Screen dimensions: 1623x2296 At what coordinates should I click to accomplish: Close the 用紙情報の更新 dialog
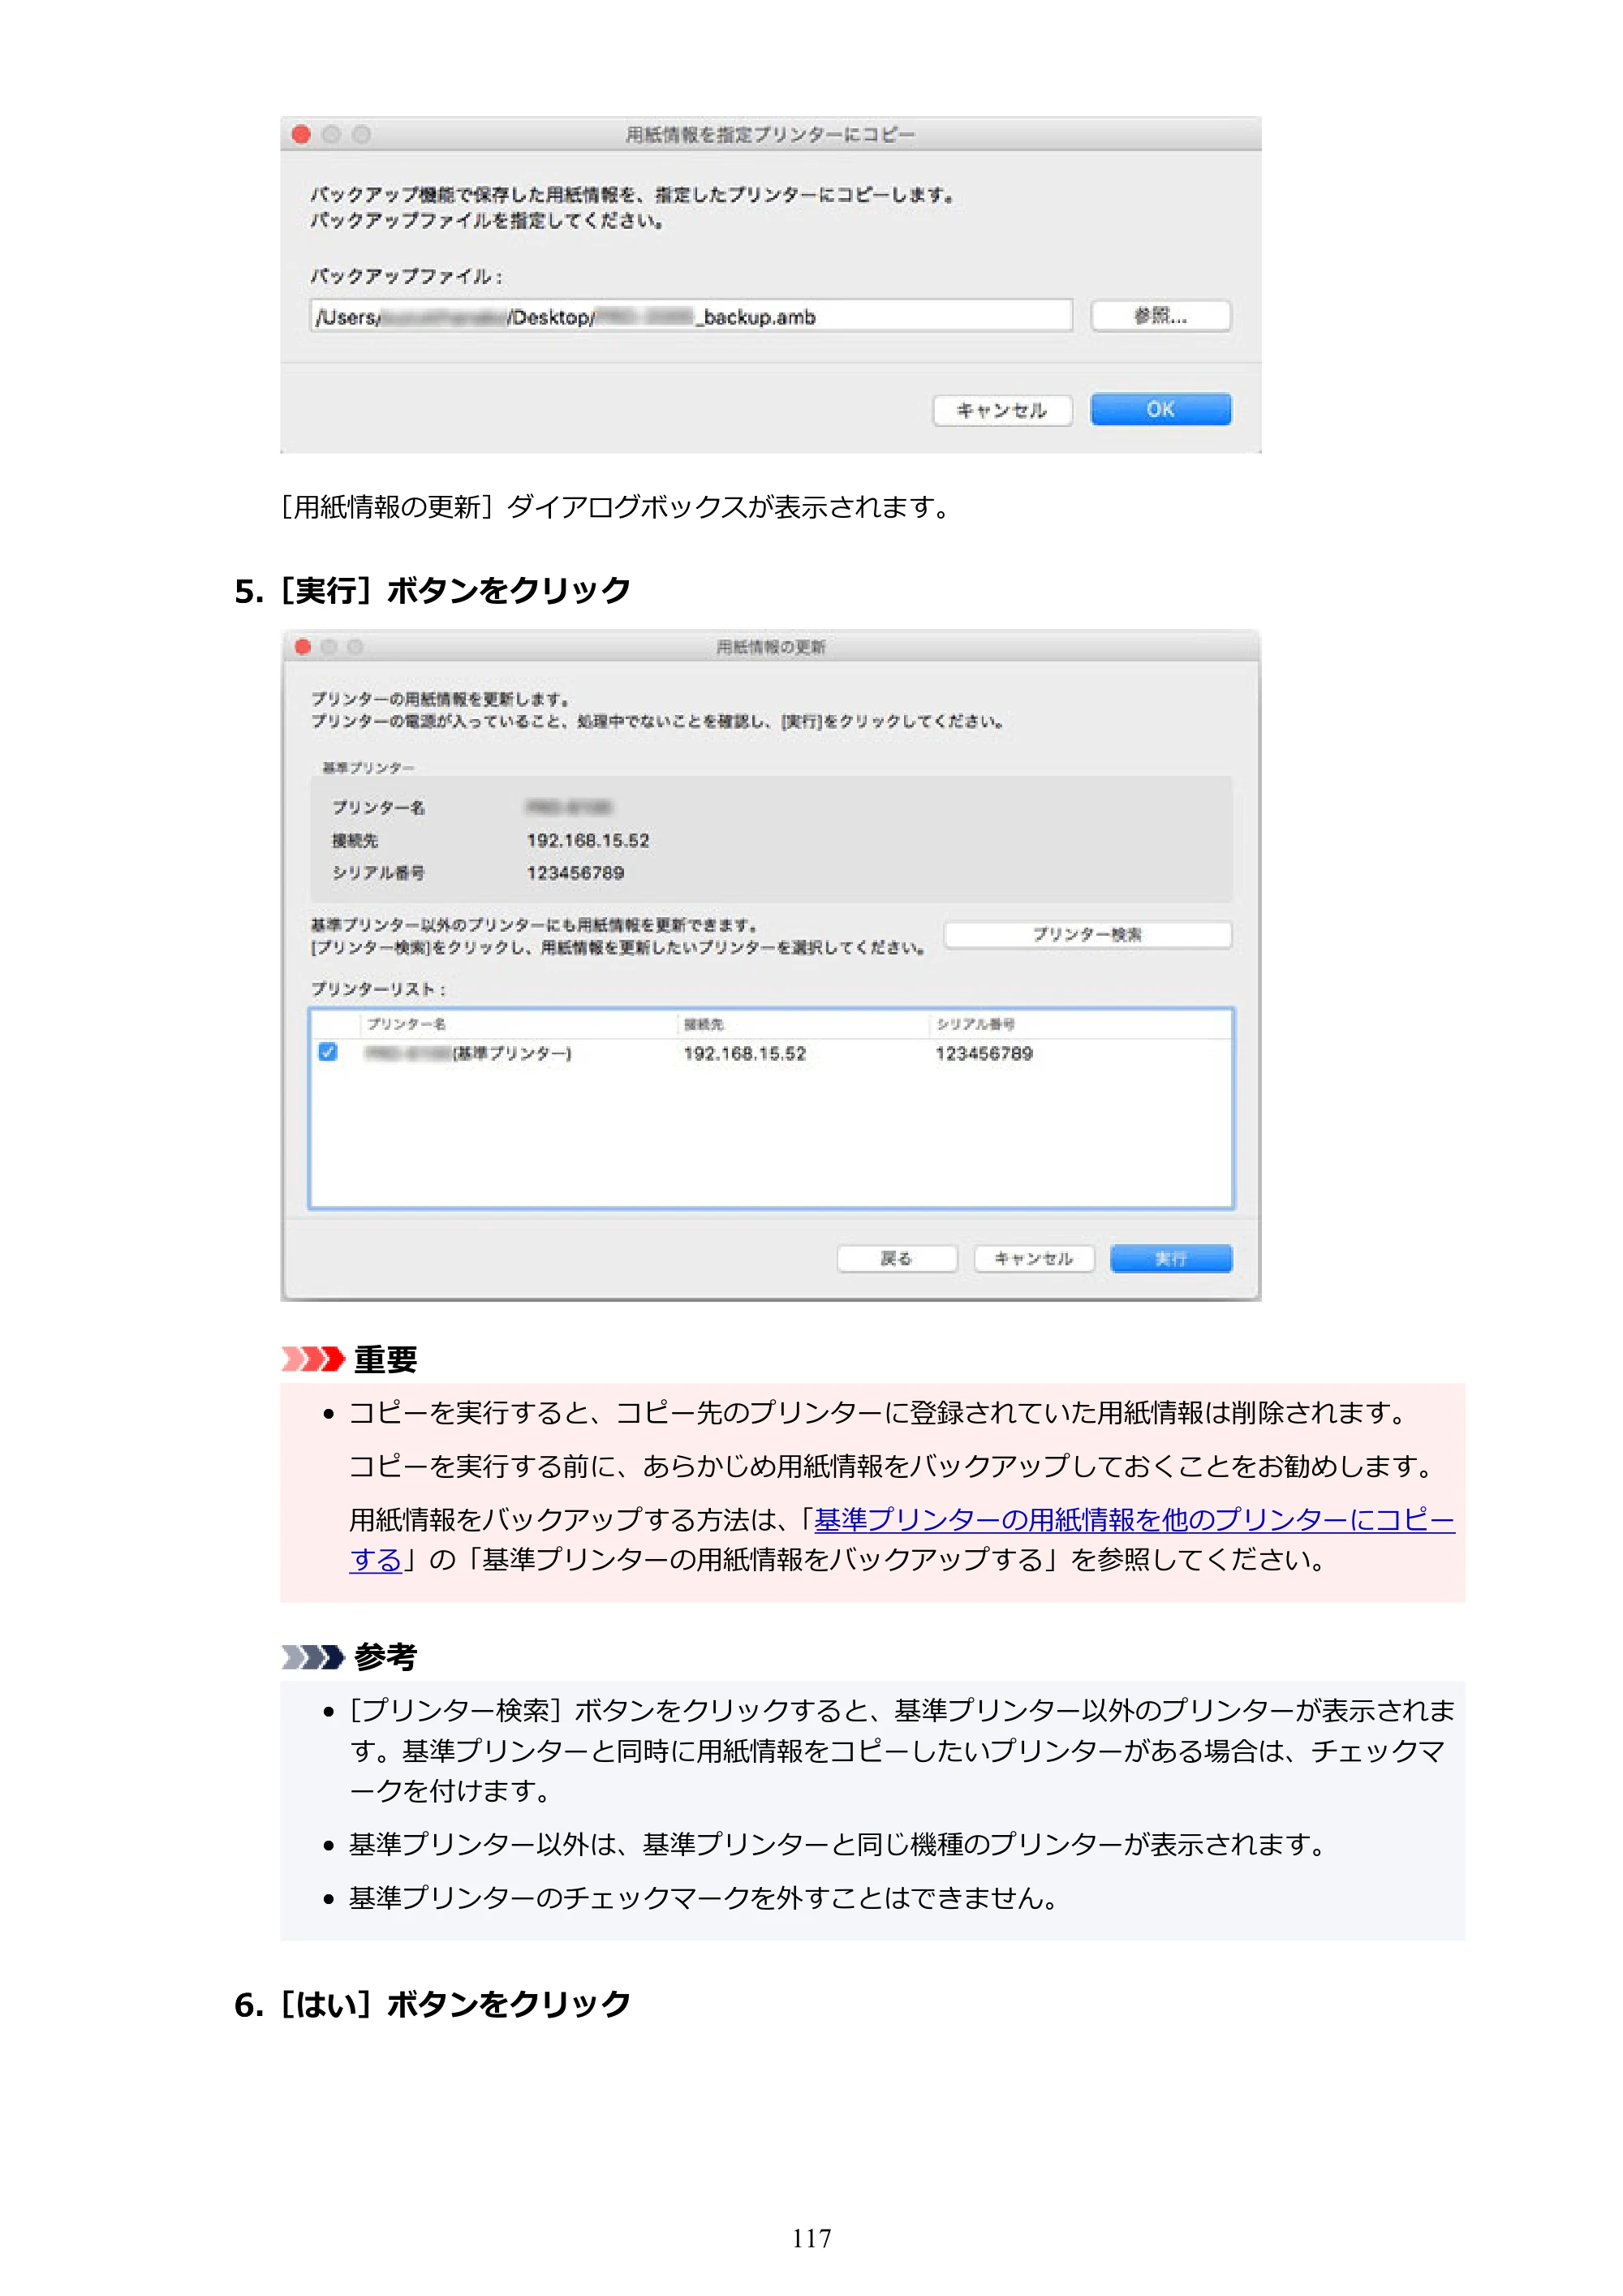tap(303, 647)
